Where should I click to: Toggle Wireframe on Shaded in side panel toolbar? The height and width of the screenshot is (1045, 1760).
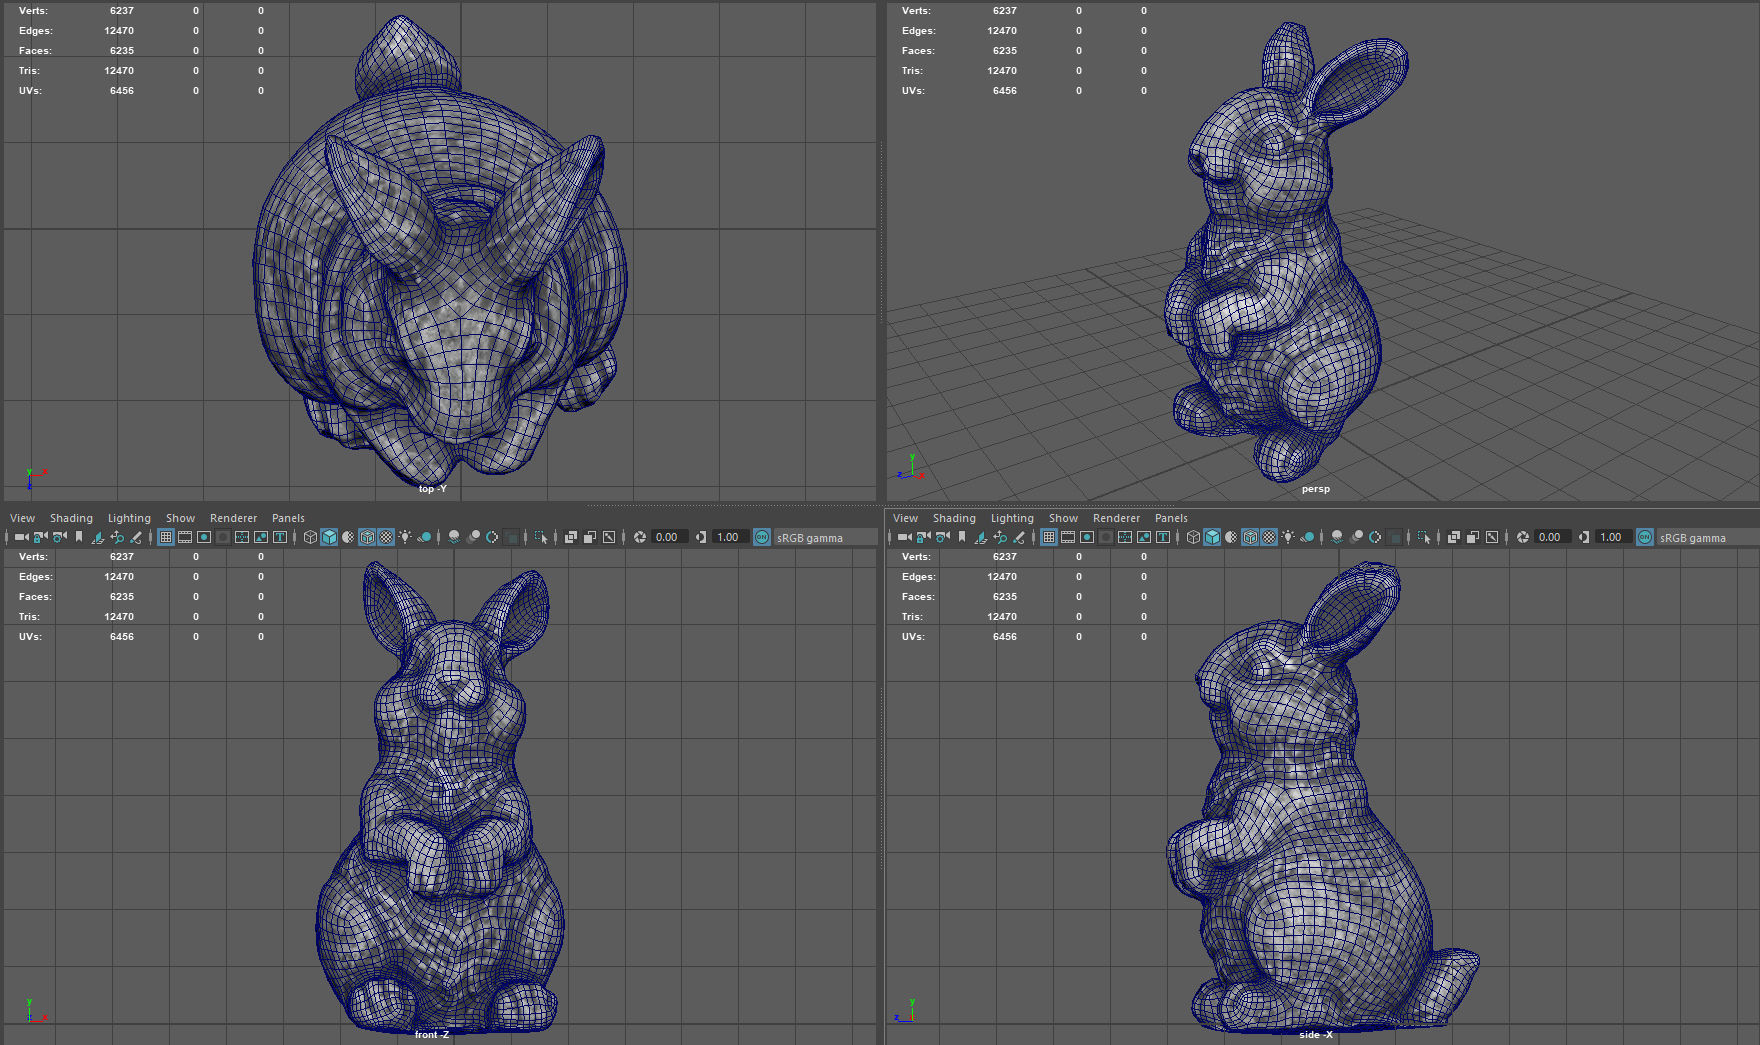pos(1250,537)
